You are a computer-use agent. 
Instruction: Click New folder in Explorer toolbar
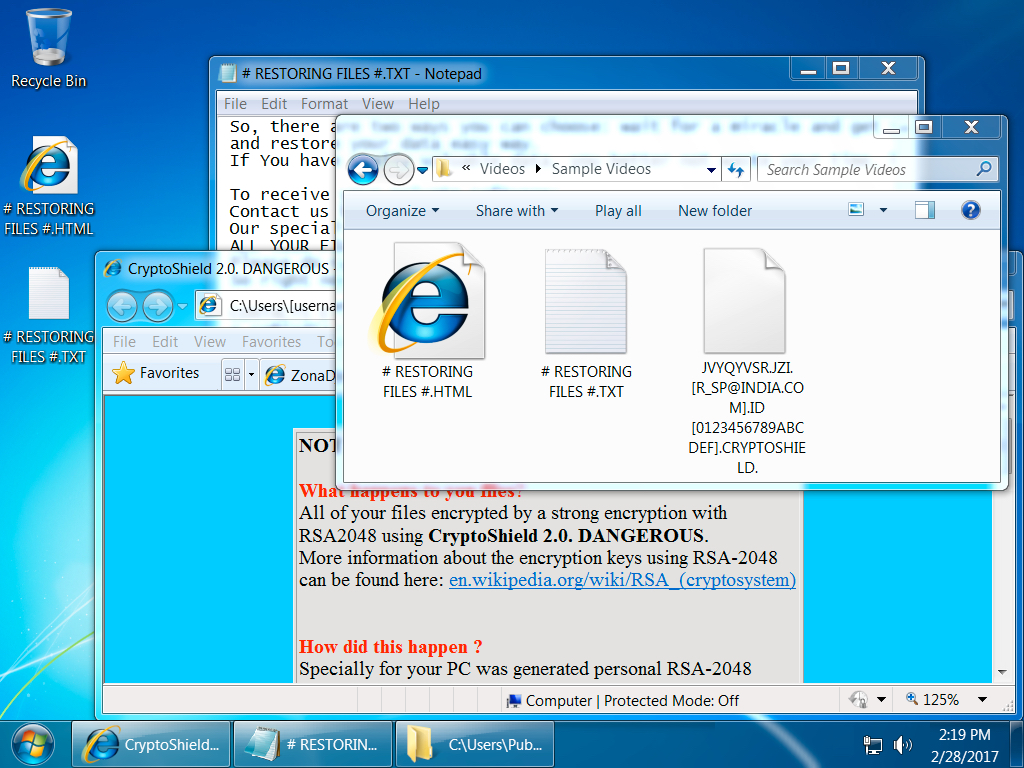tap(714, 211)
